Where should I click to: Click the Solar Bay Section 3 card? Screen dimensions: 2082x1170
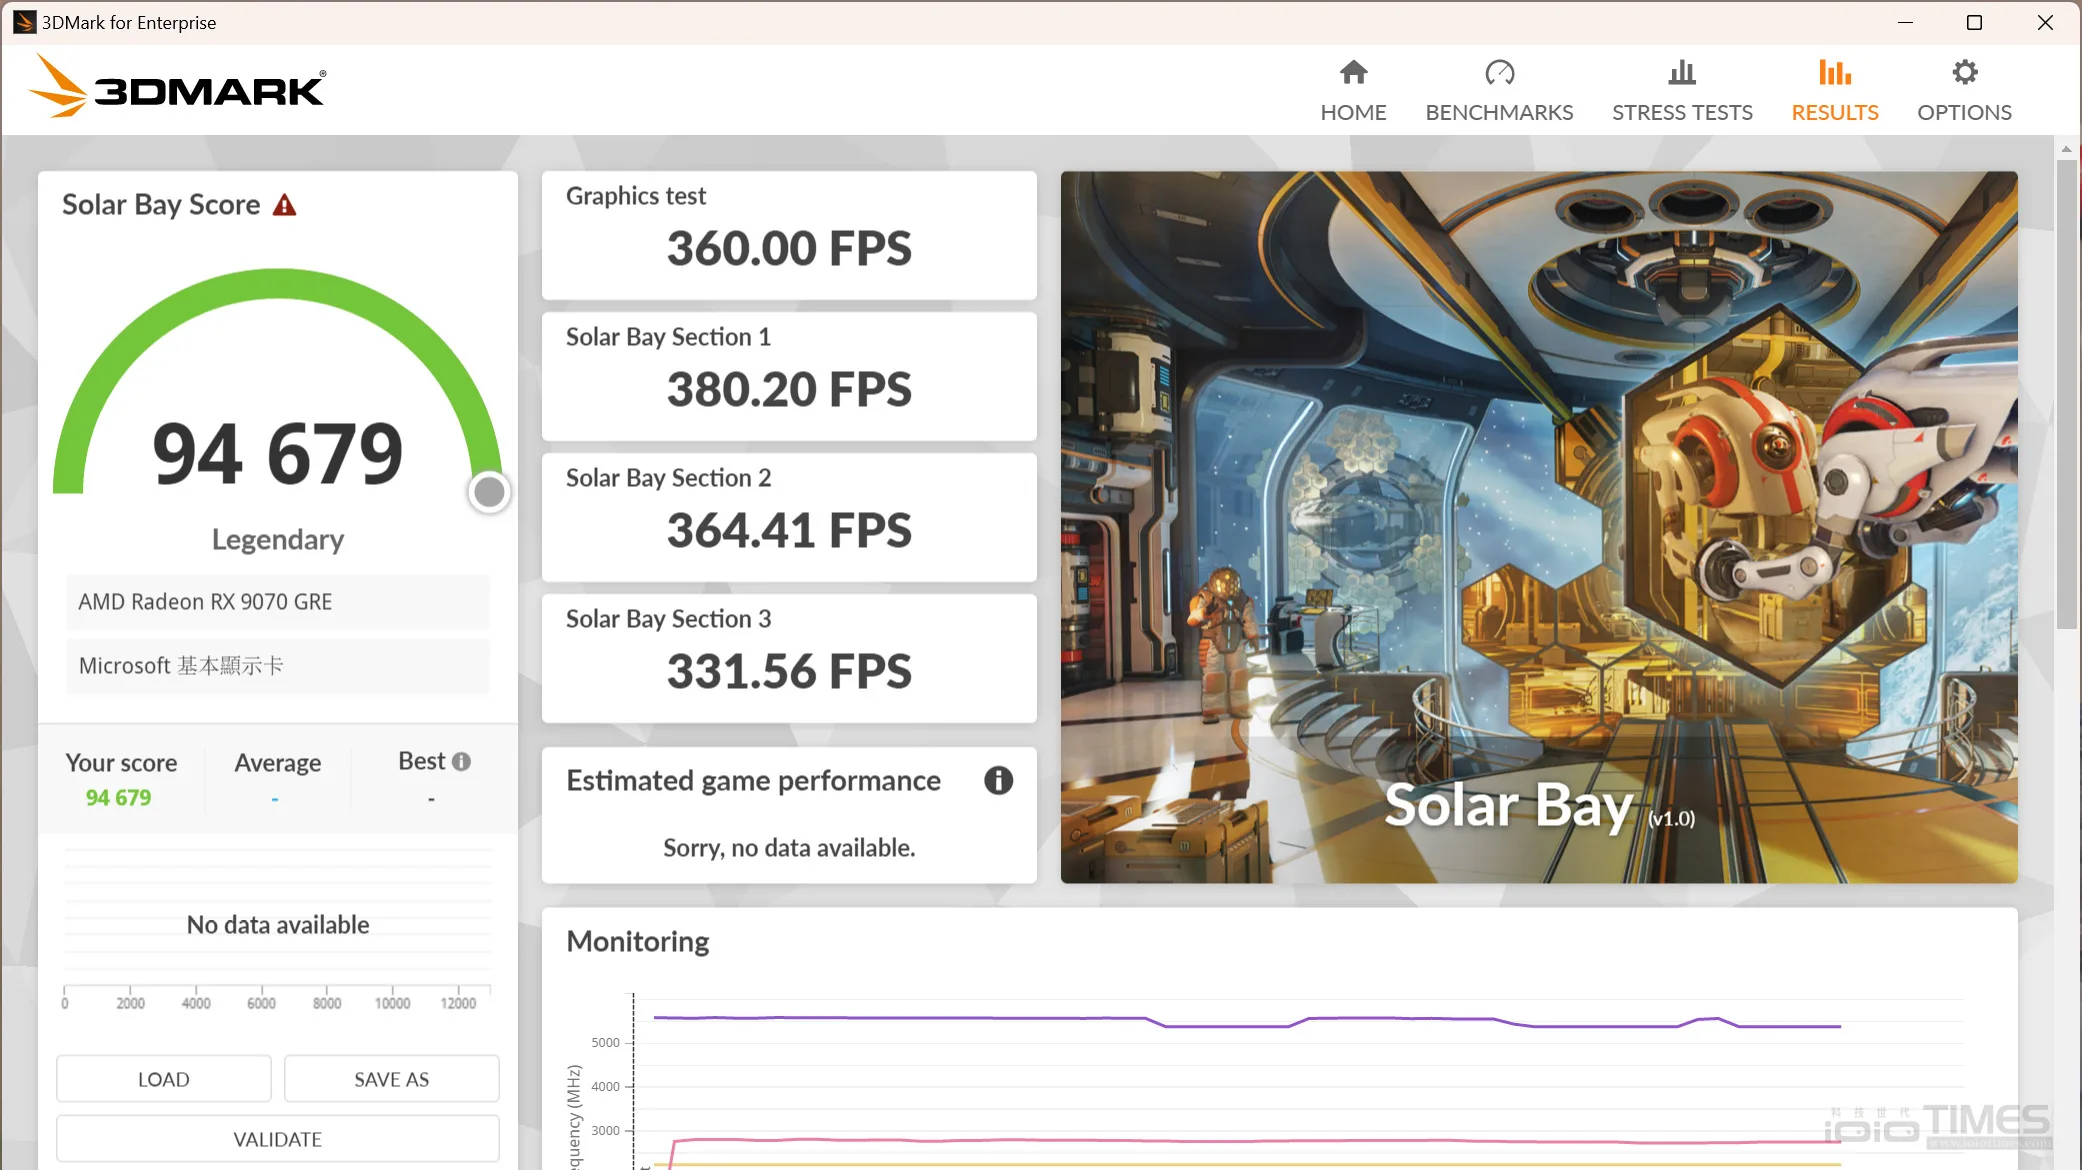point(789,658)
